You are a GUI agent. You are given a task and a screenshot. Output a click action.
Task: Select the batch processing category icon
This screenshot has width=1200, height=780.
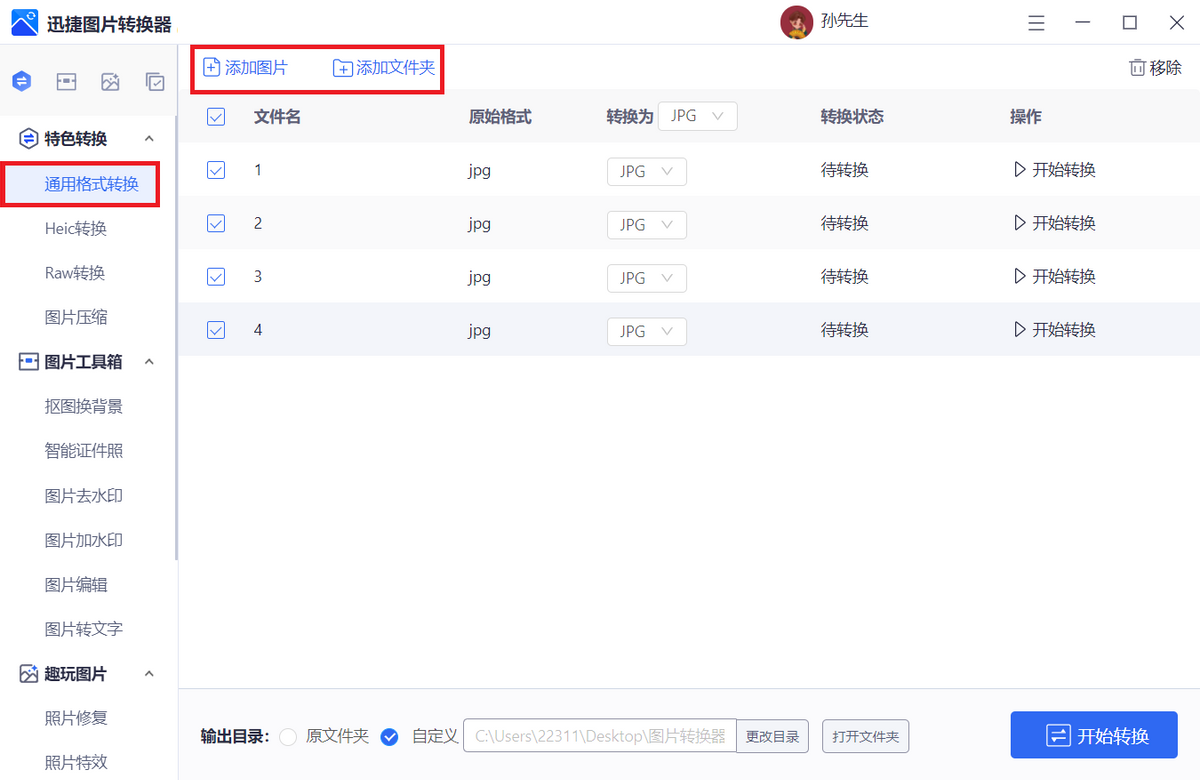155,81
